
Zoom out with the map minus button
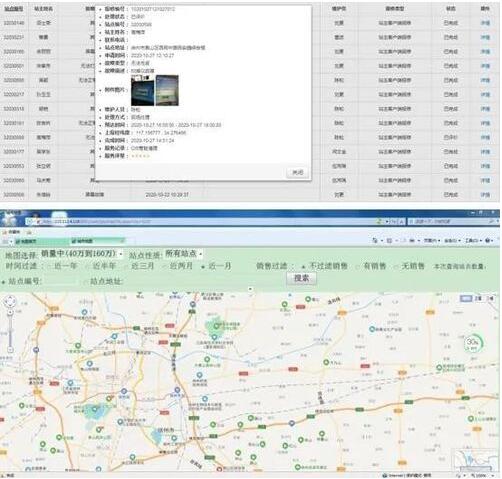(10, 350)
